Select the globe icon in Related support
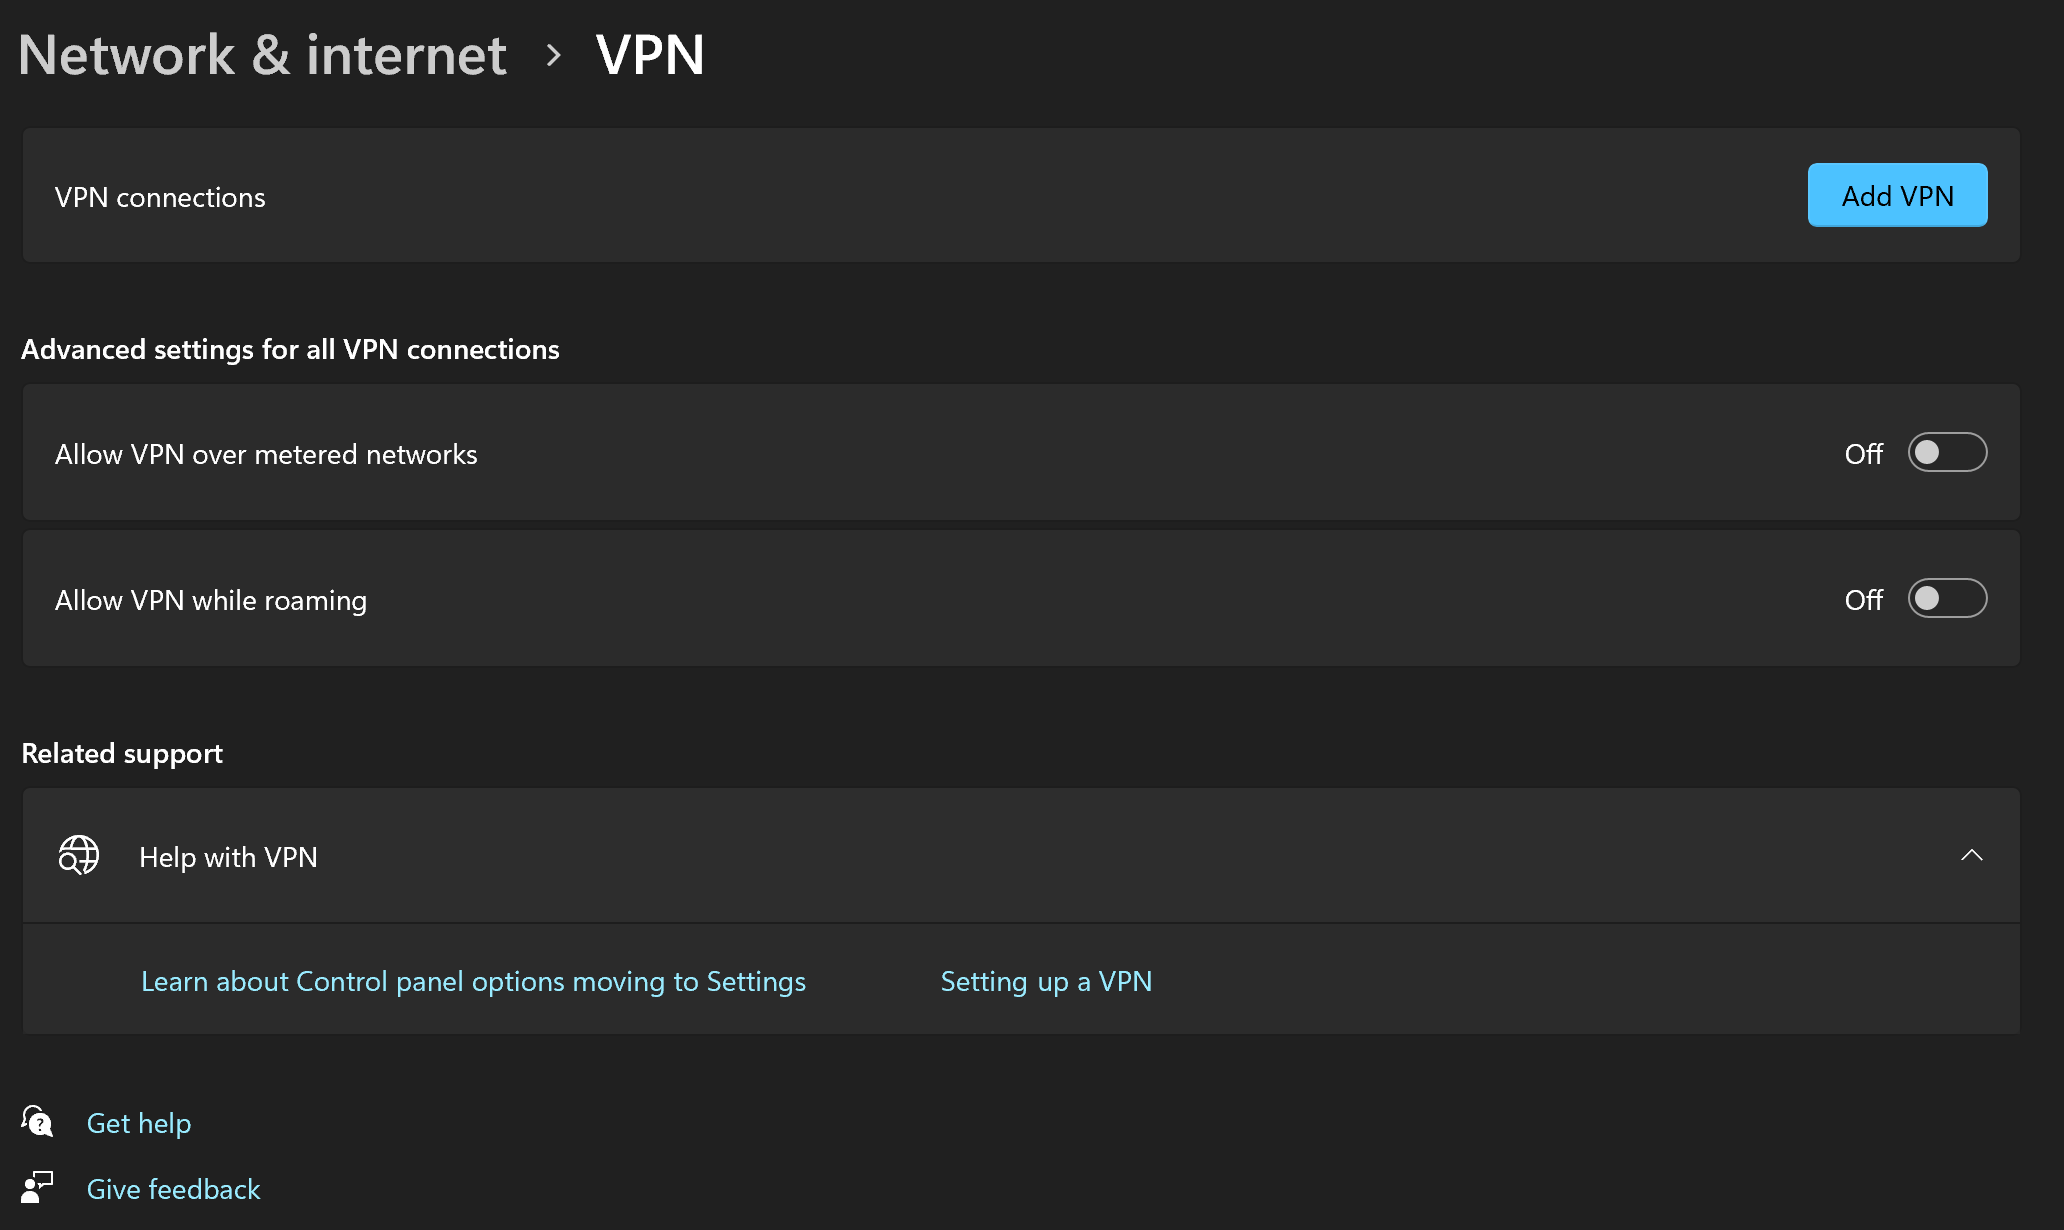This screenshot has width=2064, height=1230. (x=77, y=856)
